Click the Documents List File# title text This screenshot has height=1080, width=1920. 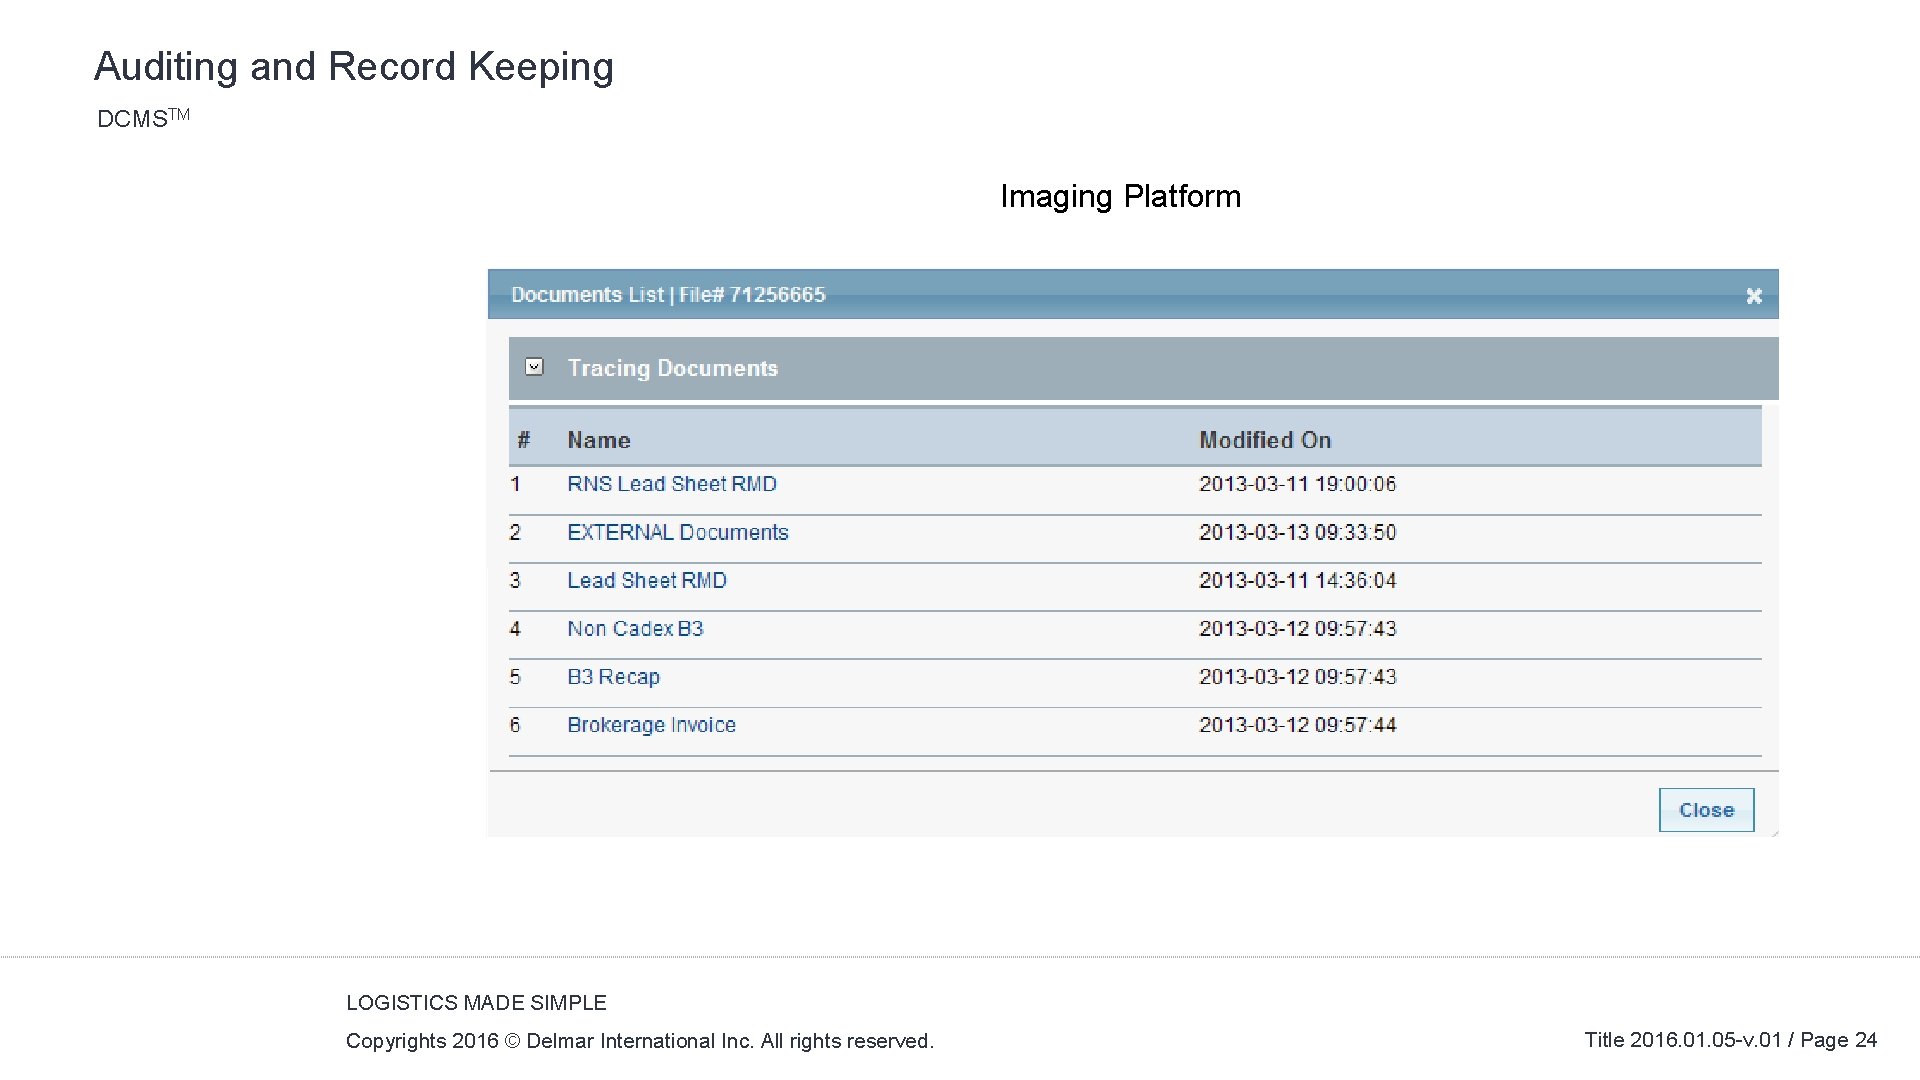pos(668,295)
